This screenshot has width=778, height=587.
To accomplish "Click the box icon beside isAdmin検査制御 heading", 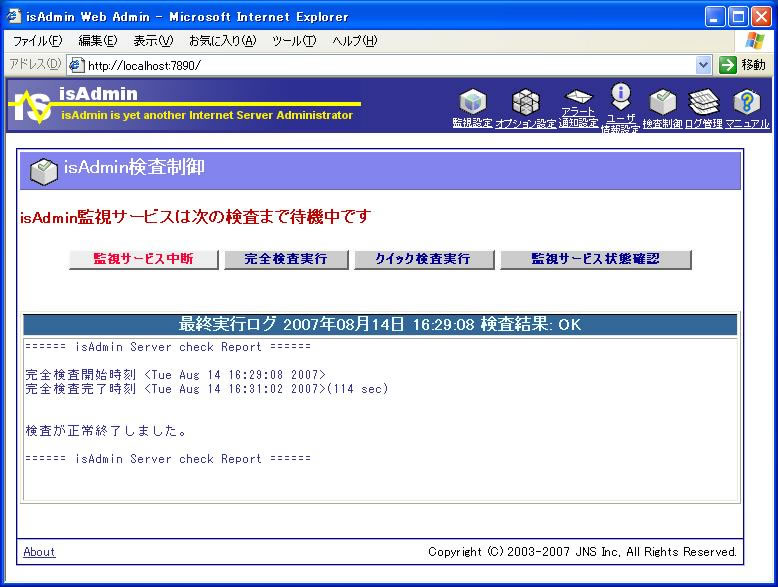I will click(43, 171).
